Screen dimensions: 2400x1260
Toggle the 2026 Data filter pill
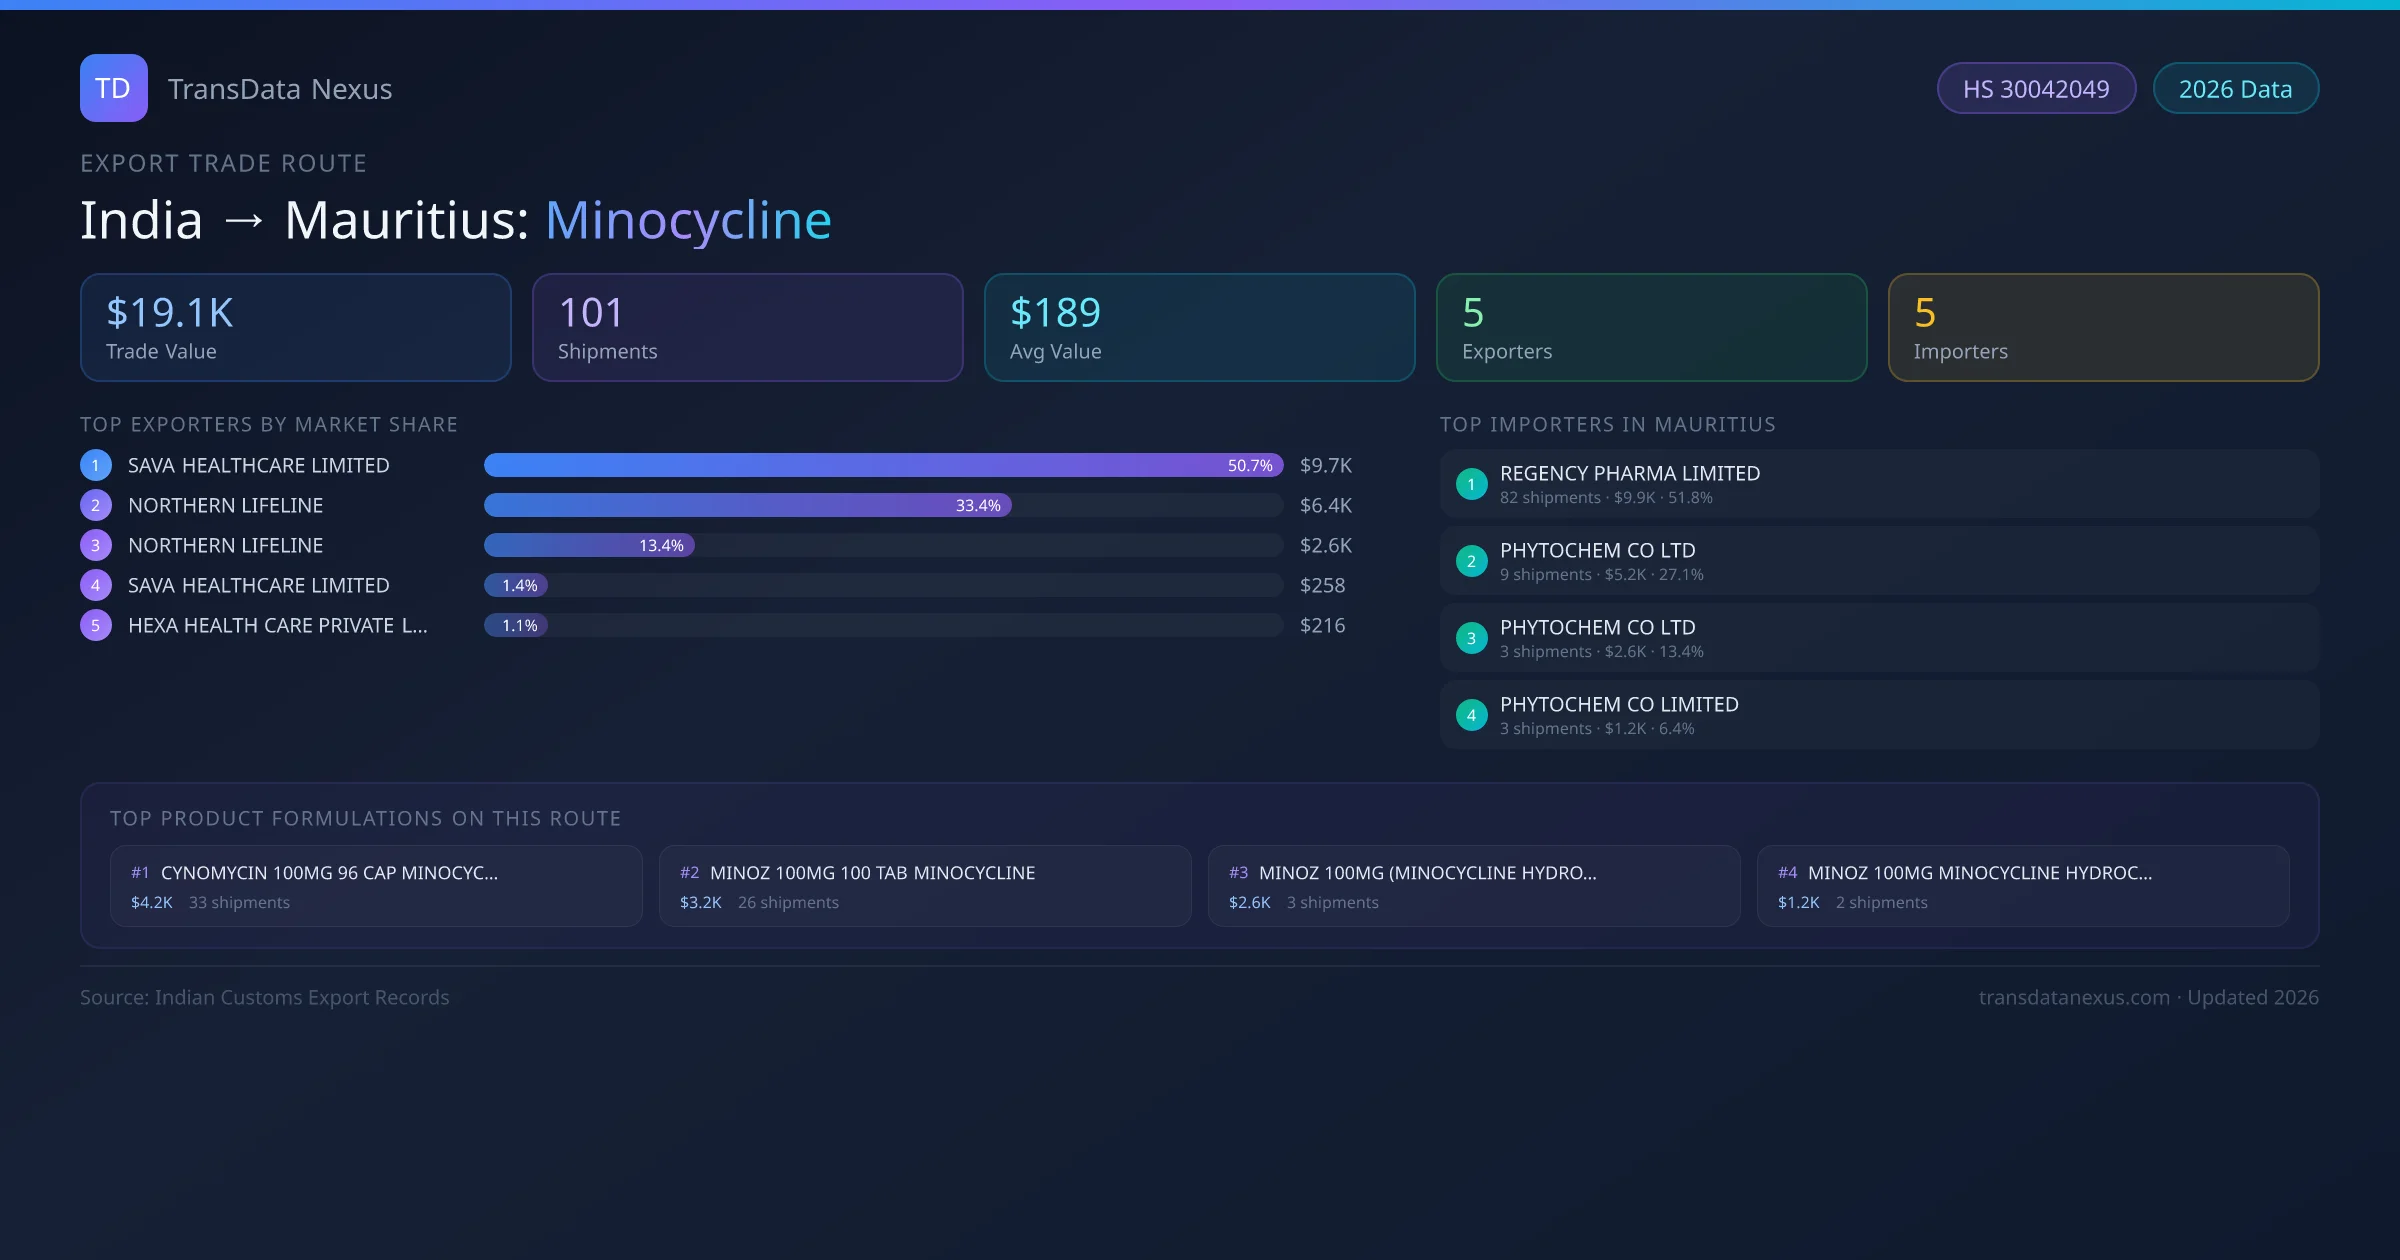(2235, 88)
